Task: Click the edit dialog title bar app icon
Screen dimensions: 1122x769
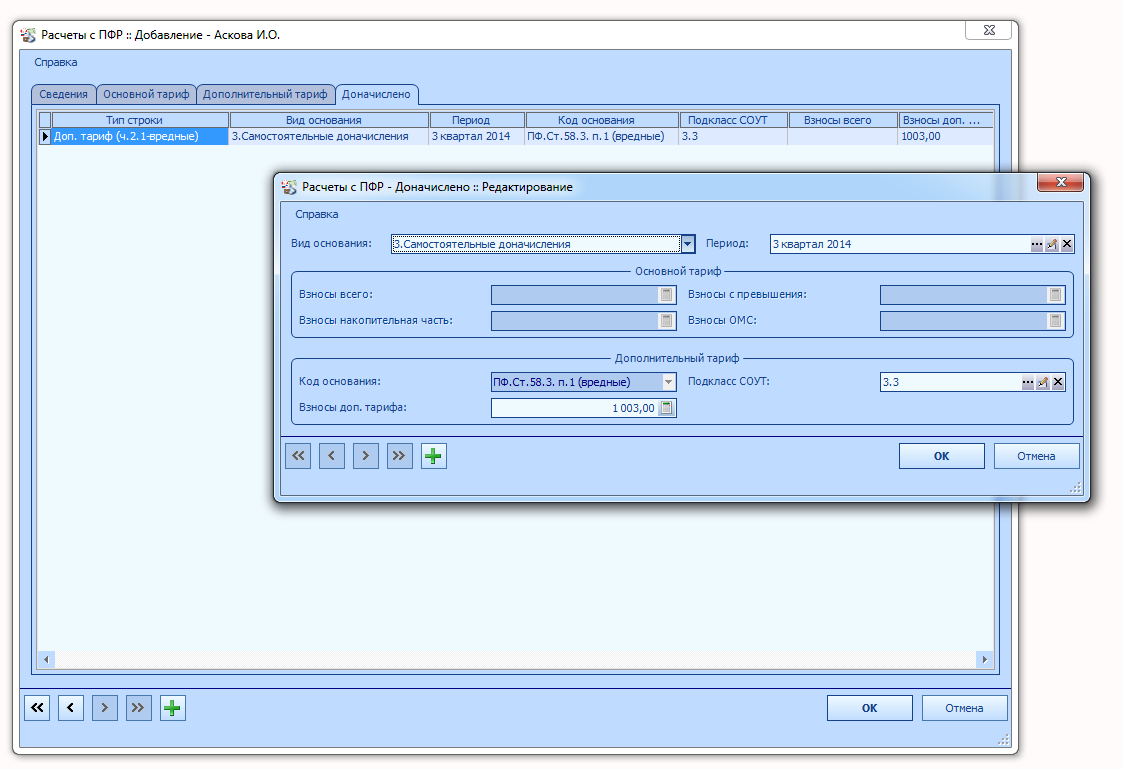Action: click(289, 187)
